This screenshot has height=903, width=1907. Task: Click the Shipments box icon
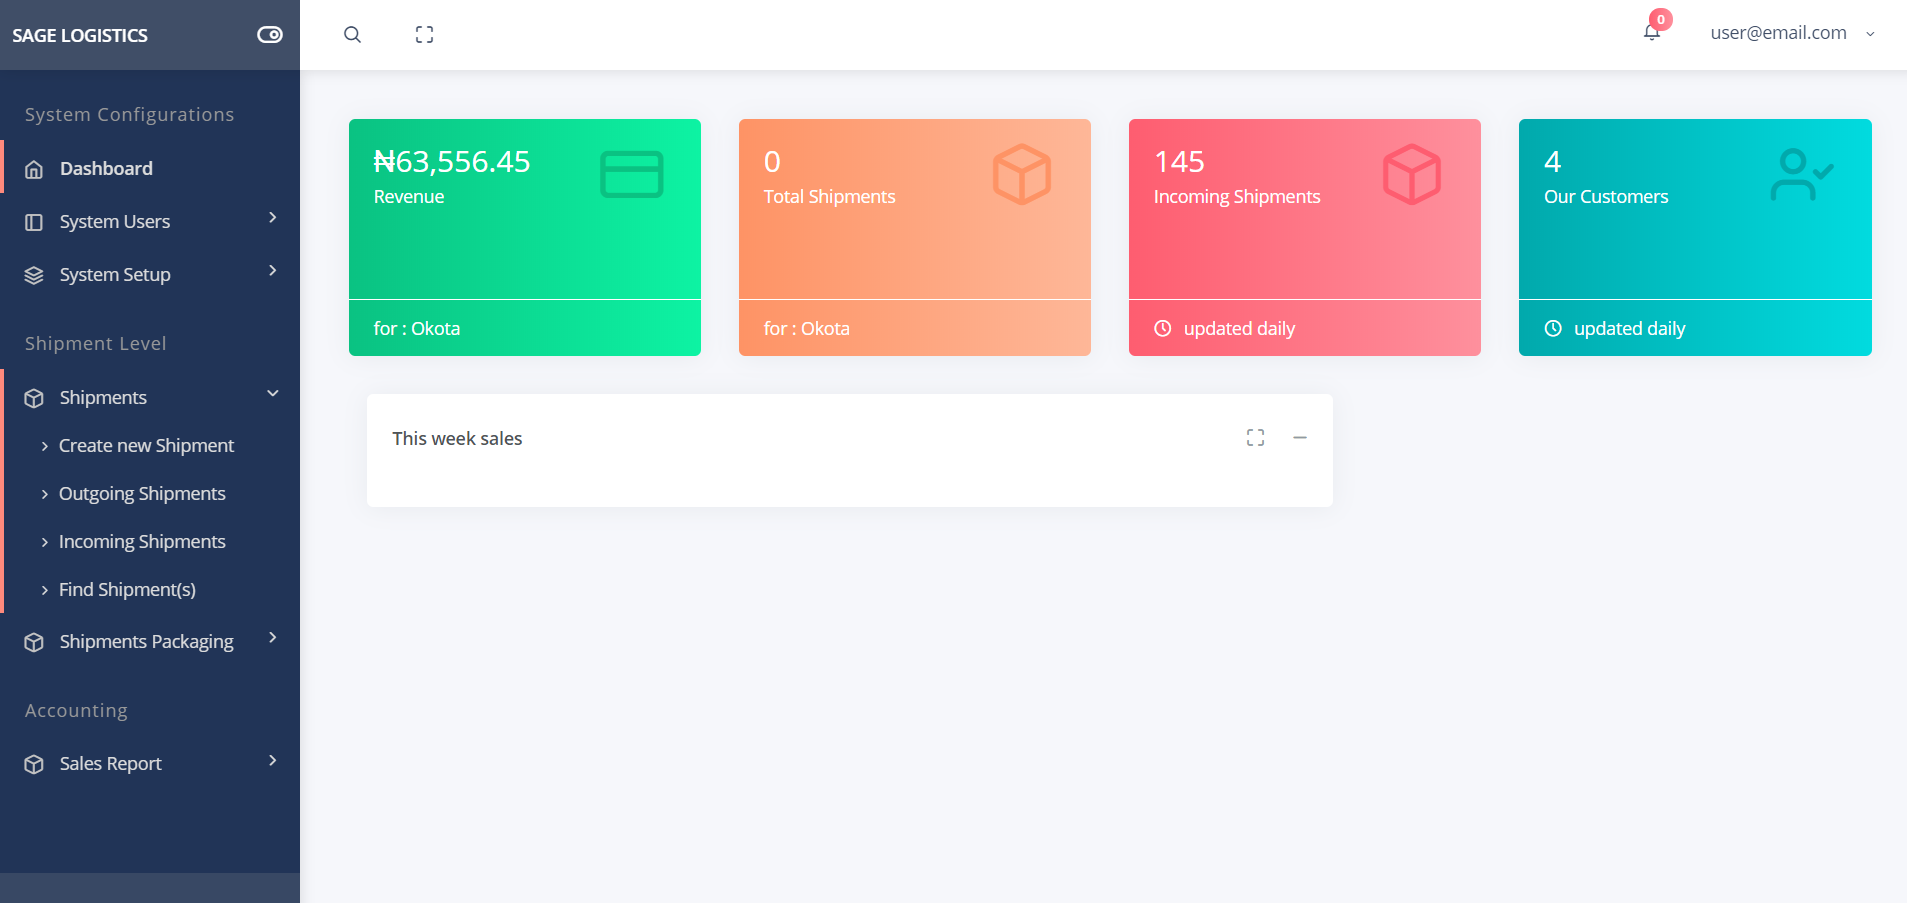(x=34, y=398)
